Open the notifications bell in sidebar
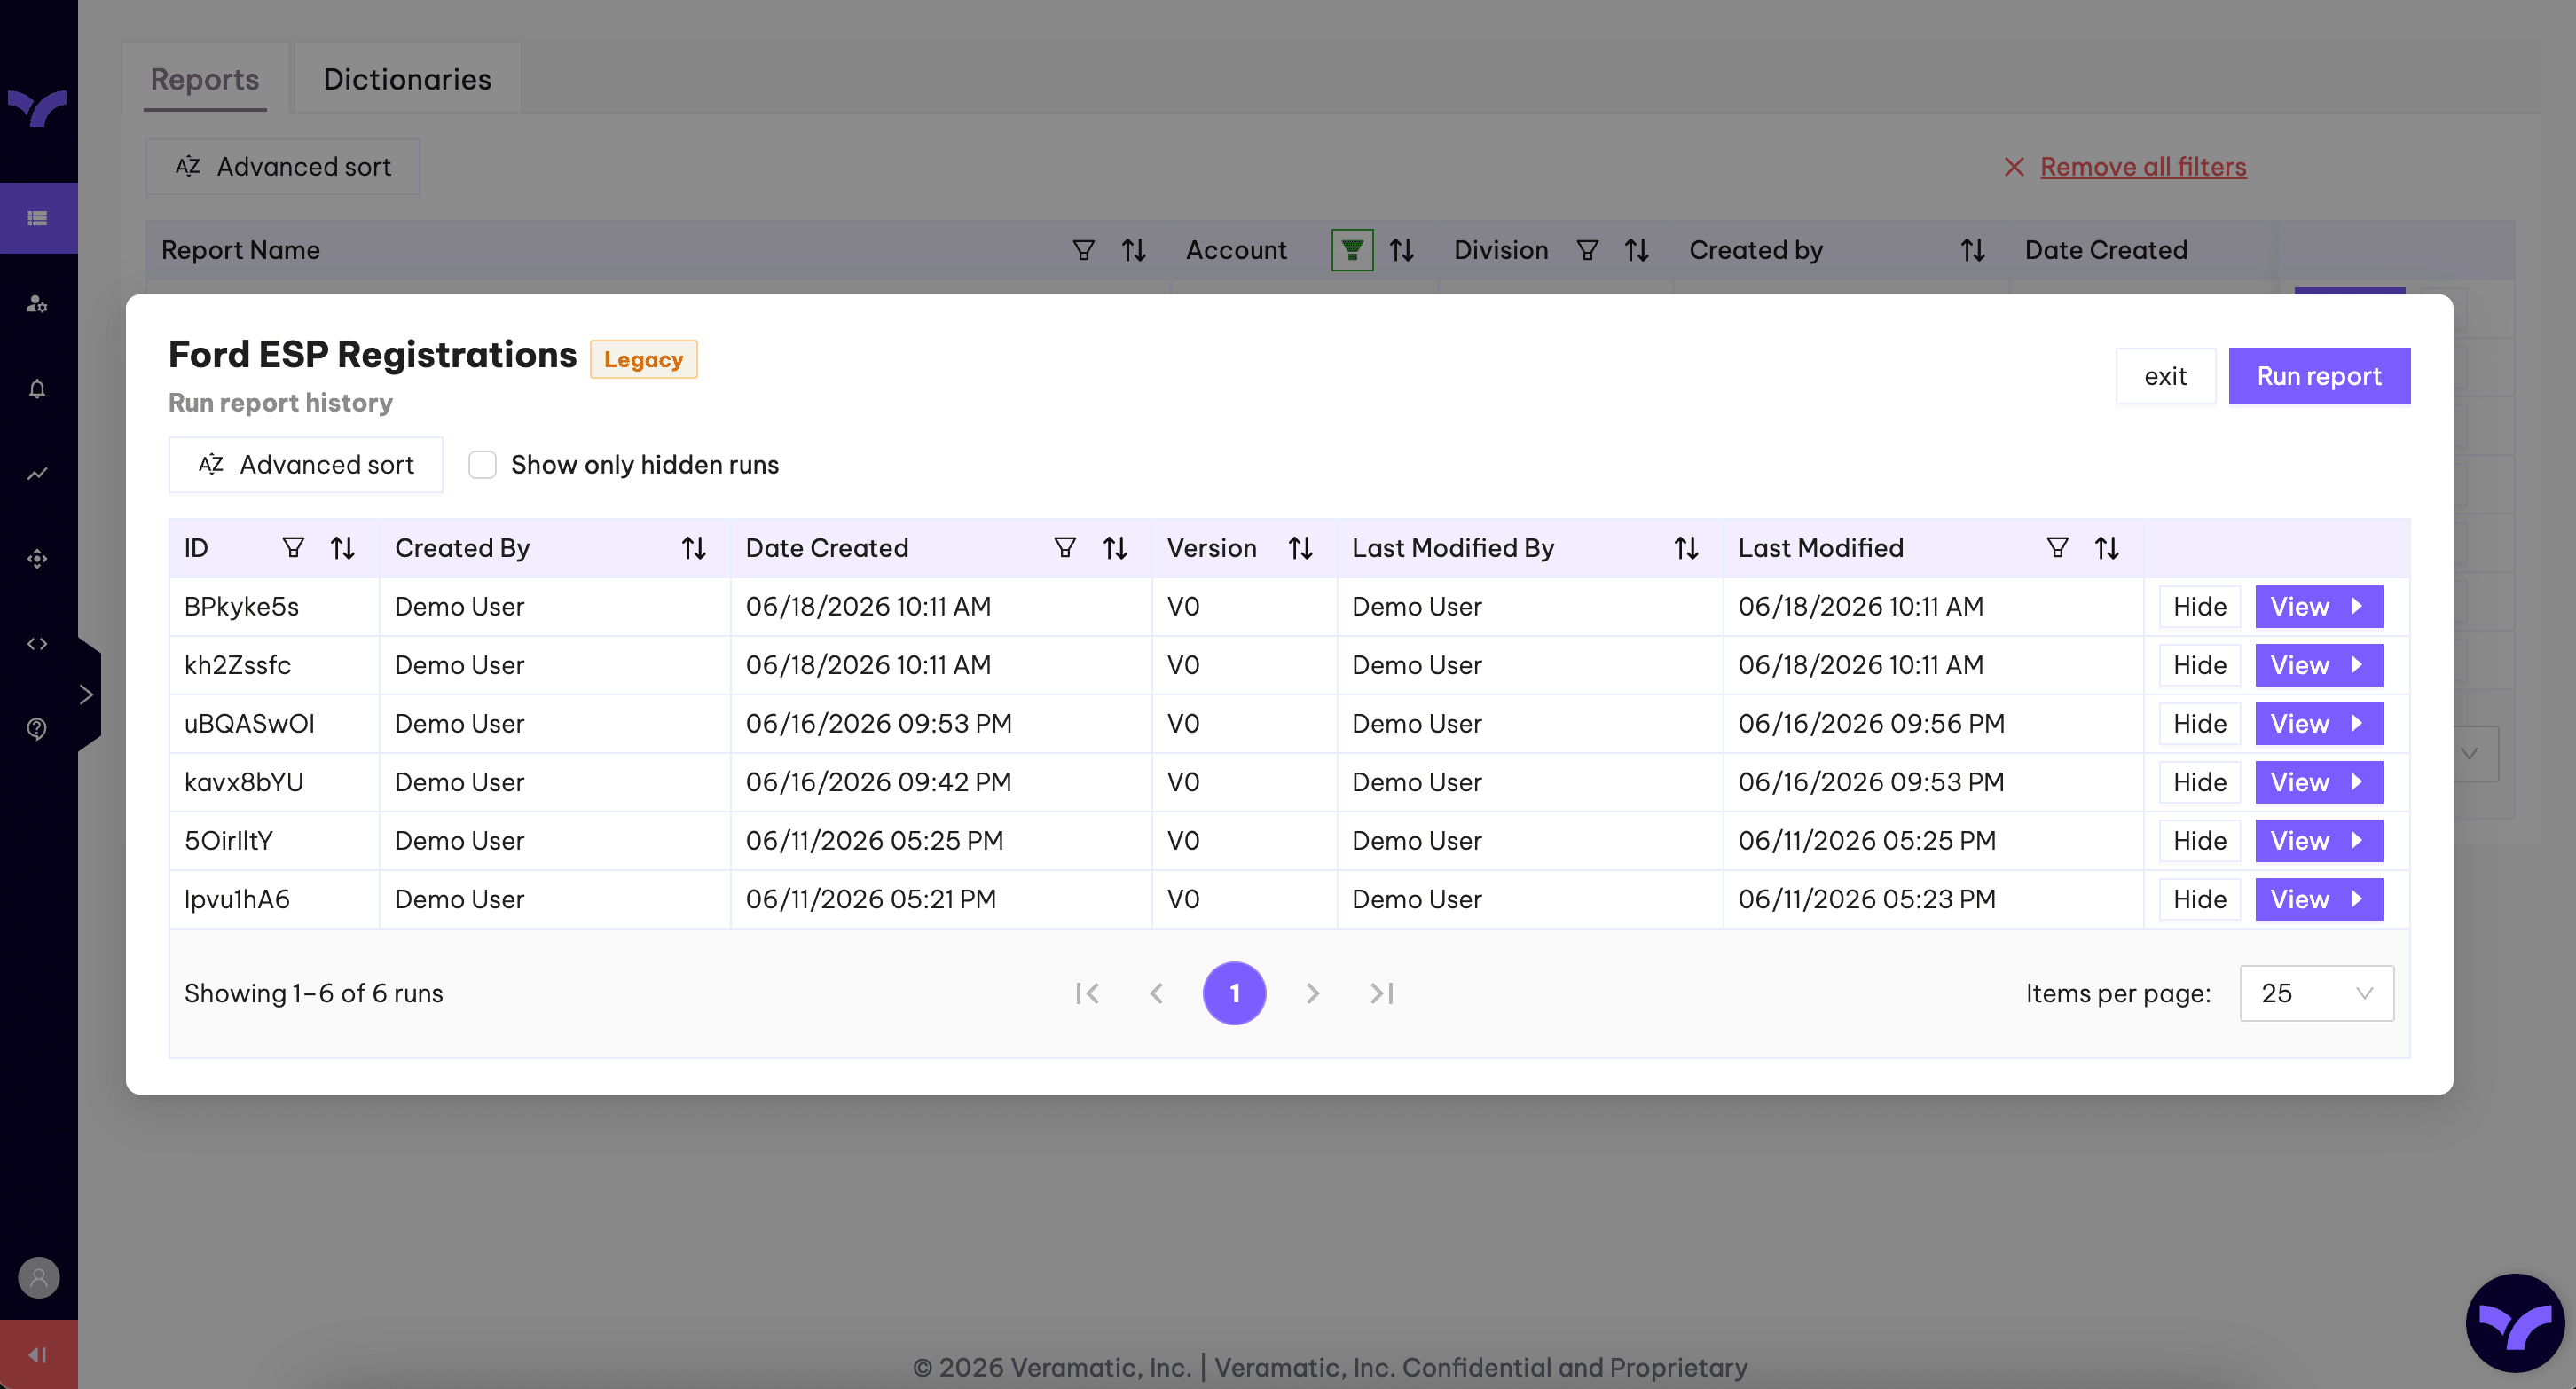 38,389
